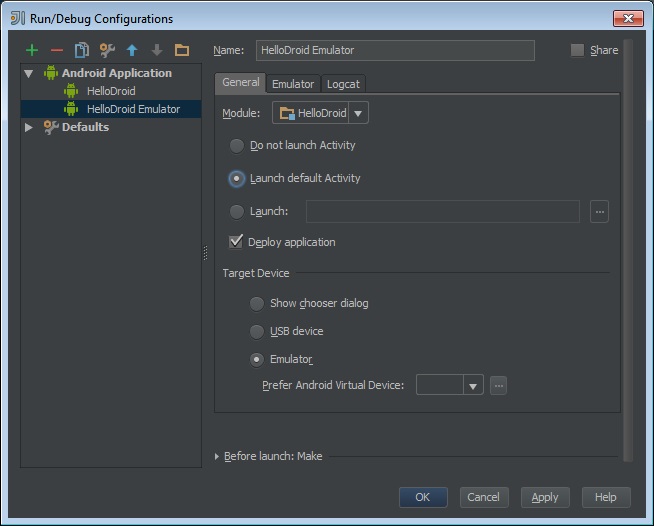The image size is (654, 526).
Task: Copy the selected configuration
Action: click(x=82, y=50)
